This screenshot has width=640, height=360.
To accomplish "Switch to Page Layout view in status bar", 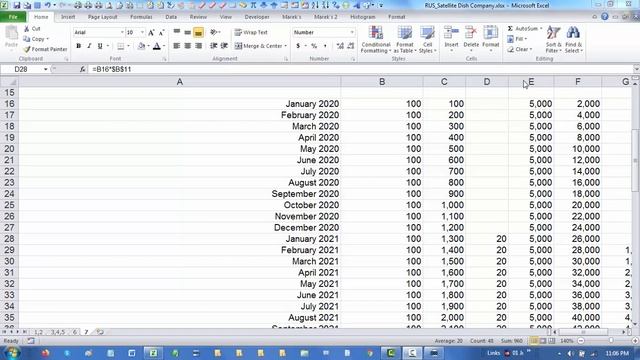I will click(x=543, y=340).
